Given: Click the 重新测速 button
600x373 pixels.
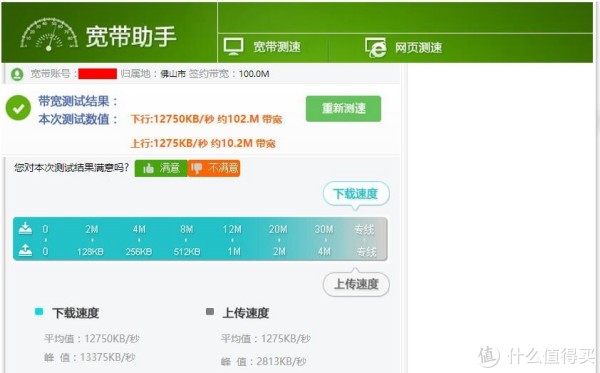Looking at the screenshot, I should (343, 109).
